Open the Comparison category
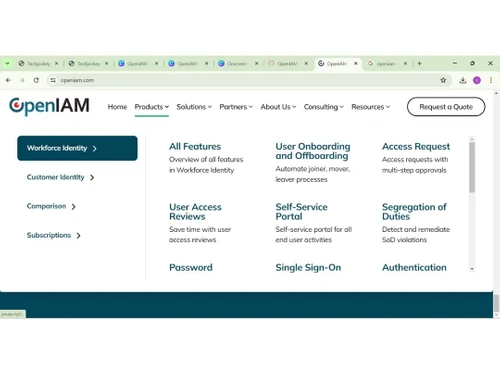Screen dimensions: 500x375 point(51,206)
